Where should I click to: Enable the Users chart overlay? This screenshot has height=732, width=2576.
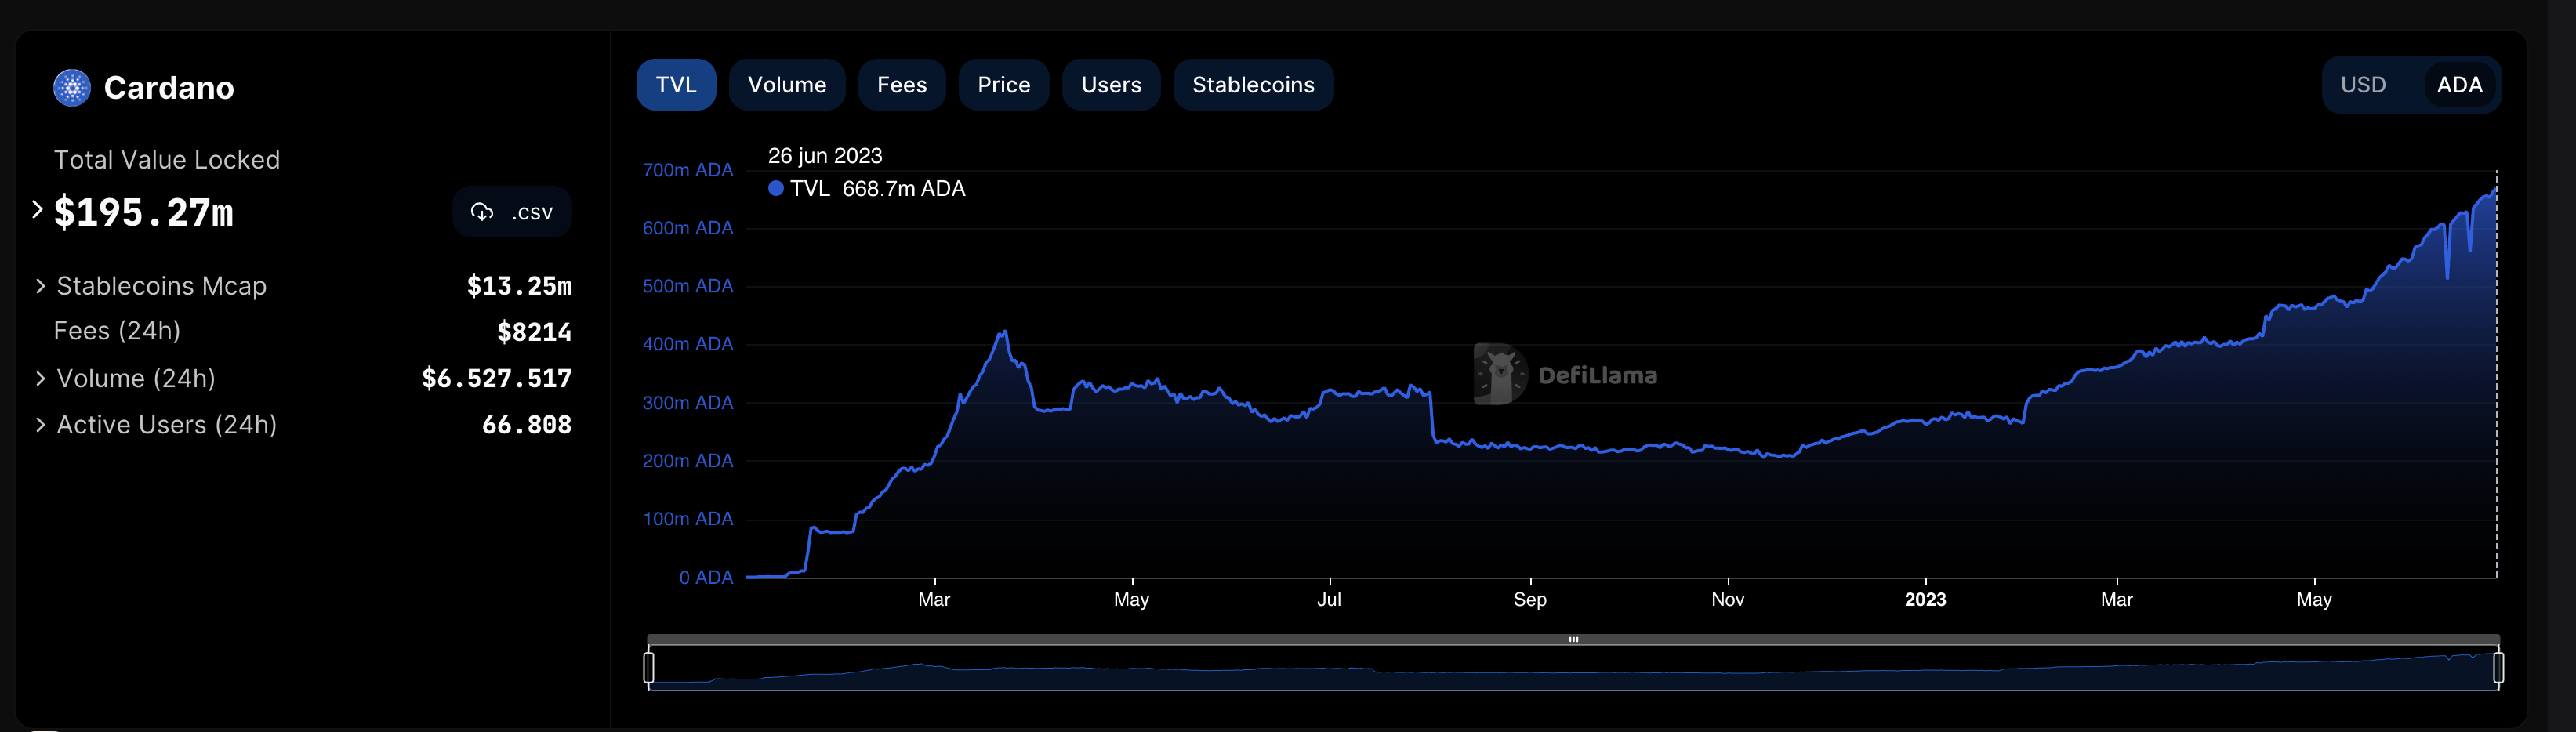1110,85
